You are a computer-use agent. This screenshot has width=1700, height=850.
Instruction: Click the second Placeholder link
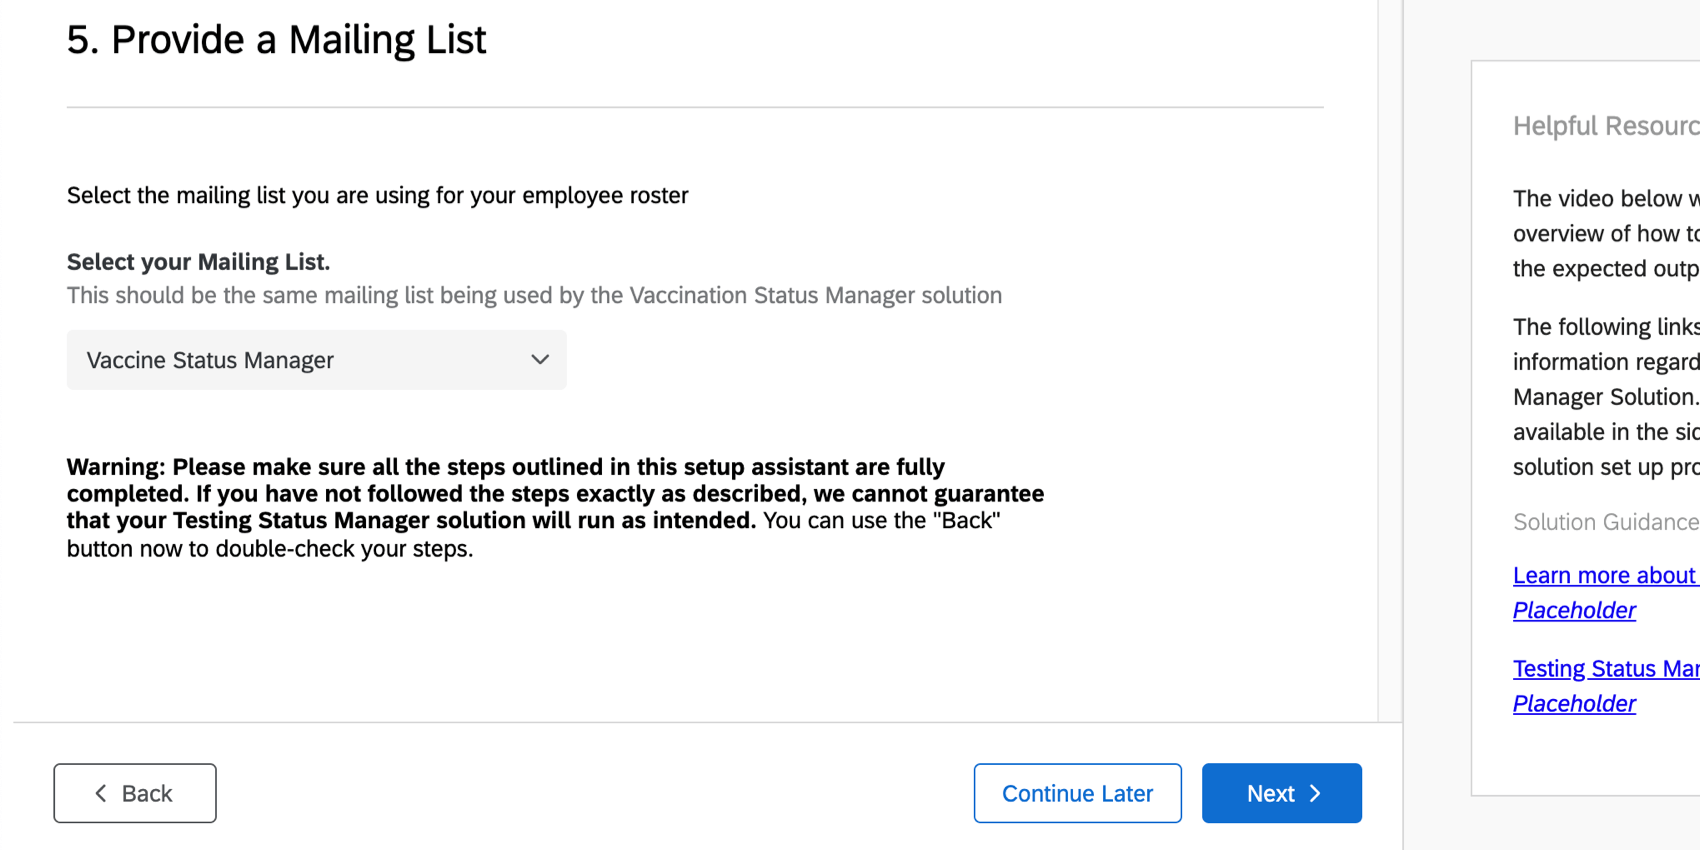click(x=1574, y=703)
